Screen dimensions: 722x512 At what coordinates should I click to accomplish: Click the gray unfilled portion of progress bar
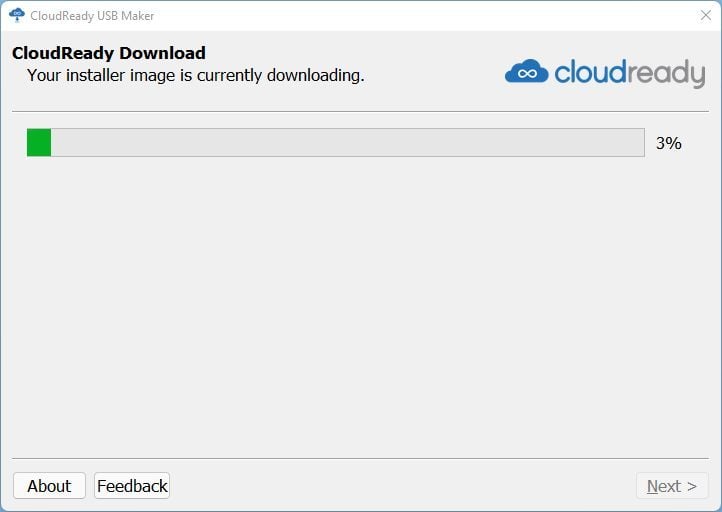(x=348, y=143)
